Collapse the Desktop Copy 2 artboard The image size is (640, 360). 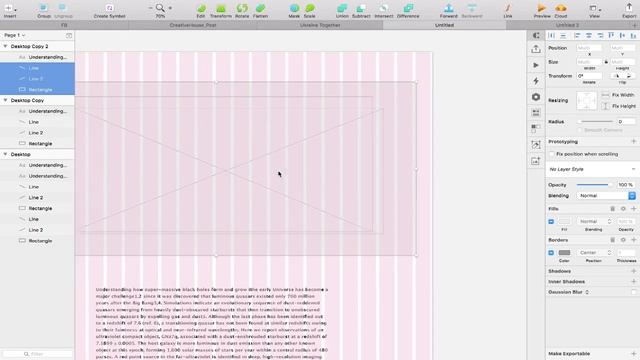click(x=5, y=46)
